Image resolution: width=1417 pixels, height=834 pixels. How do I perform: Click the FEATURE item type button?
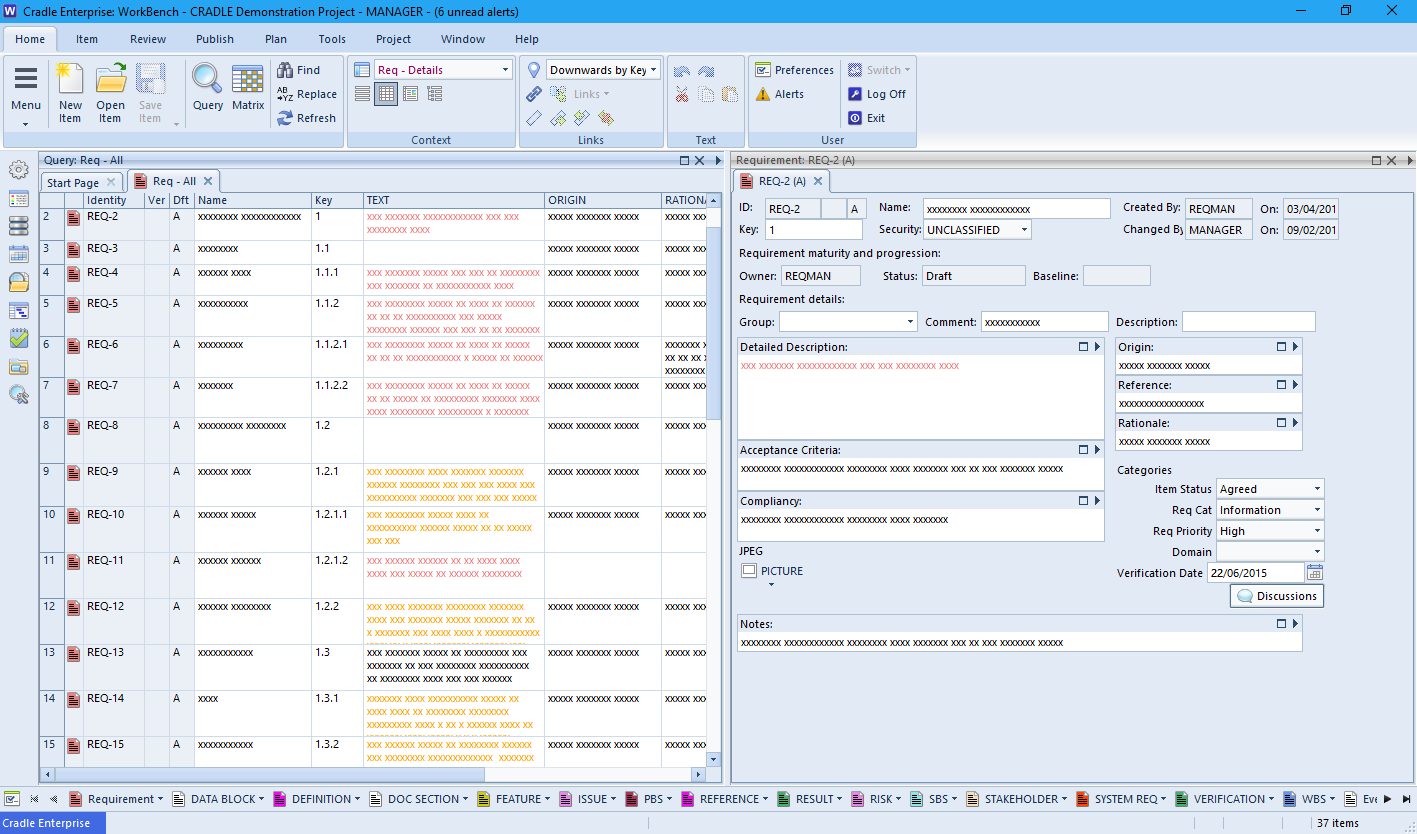pos(511,799)
